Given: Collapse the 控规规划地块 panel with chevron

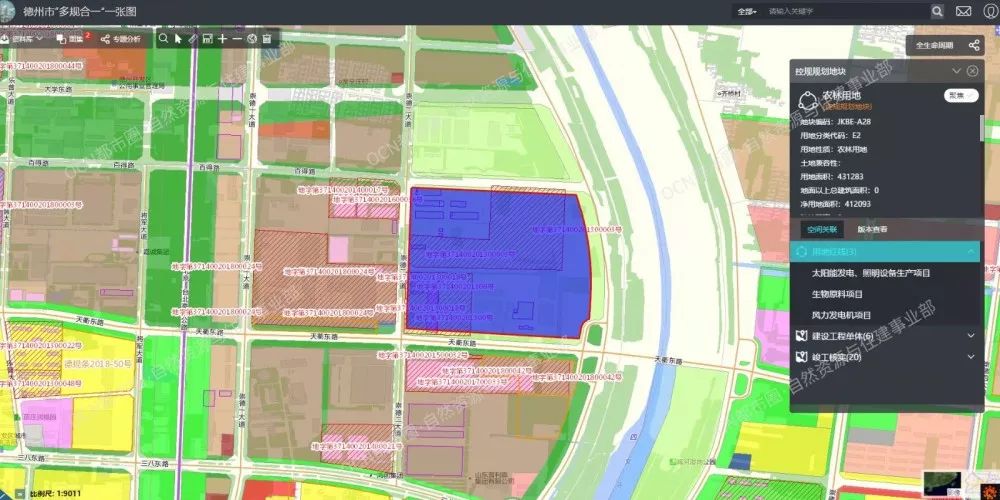Looking at the screenshot, I should click(x=956, y=71).
